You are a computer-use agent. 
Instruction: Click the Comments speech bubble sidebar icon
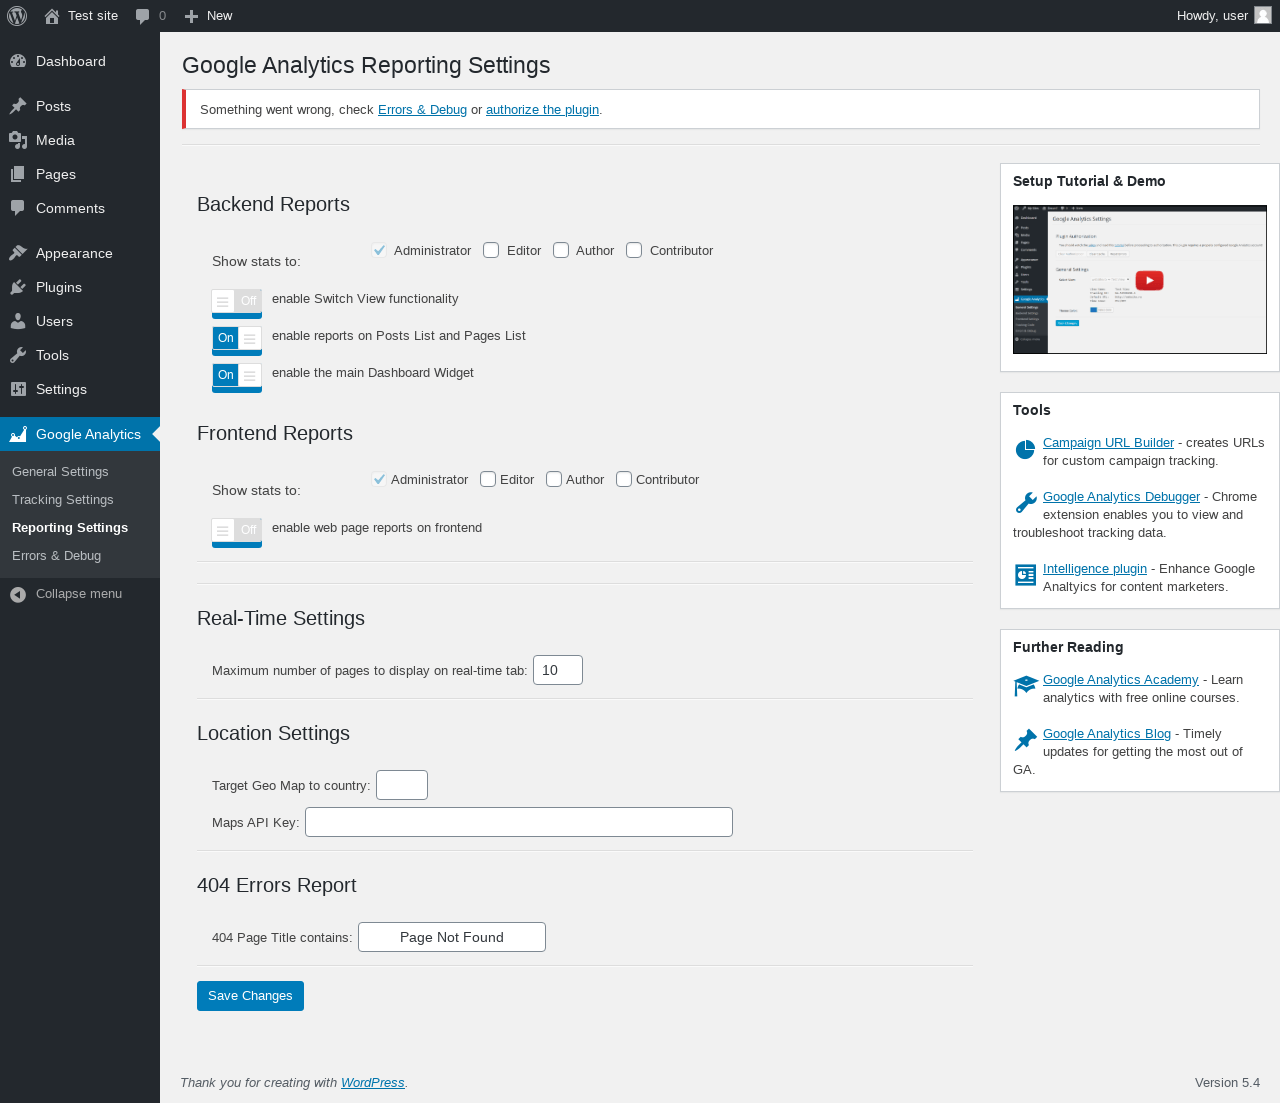(x=18, y=208)
